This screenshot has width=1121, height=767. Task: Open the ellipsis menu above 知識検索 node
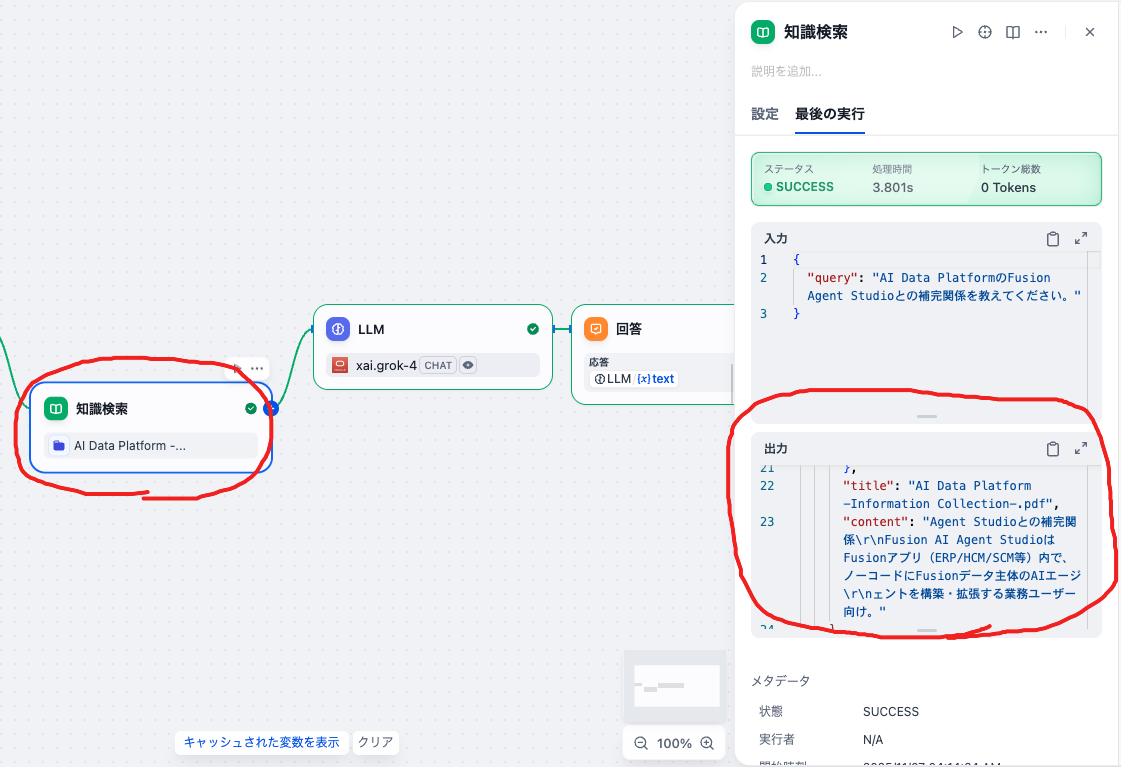257,369
